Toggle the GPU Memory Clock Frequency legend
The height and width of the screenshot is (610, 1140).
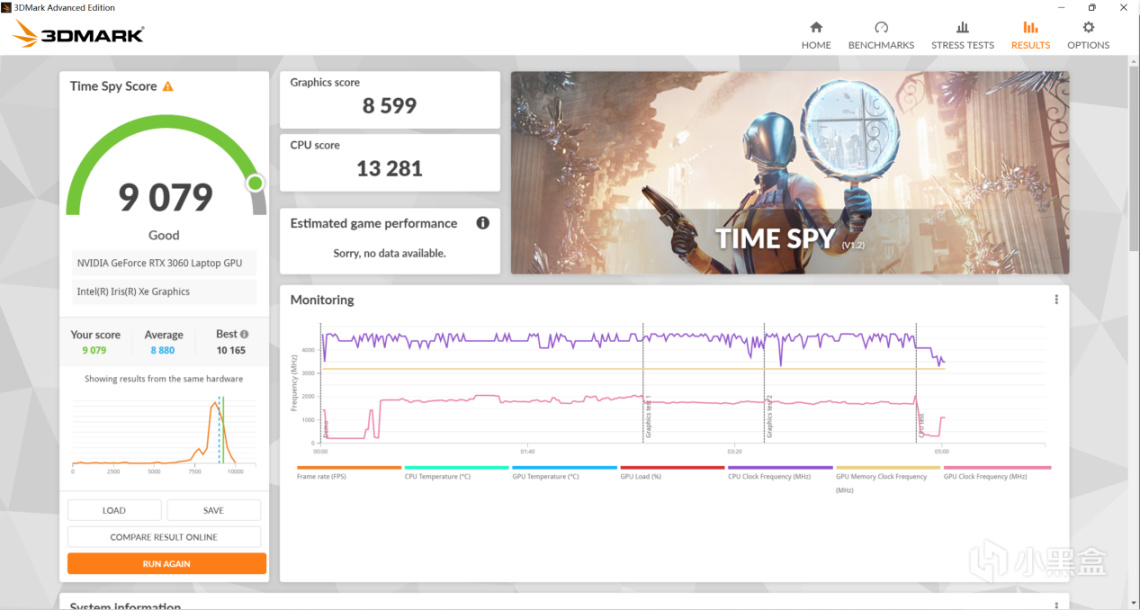(887, 480)
